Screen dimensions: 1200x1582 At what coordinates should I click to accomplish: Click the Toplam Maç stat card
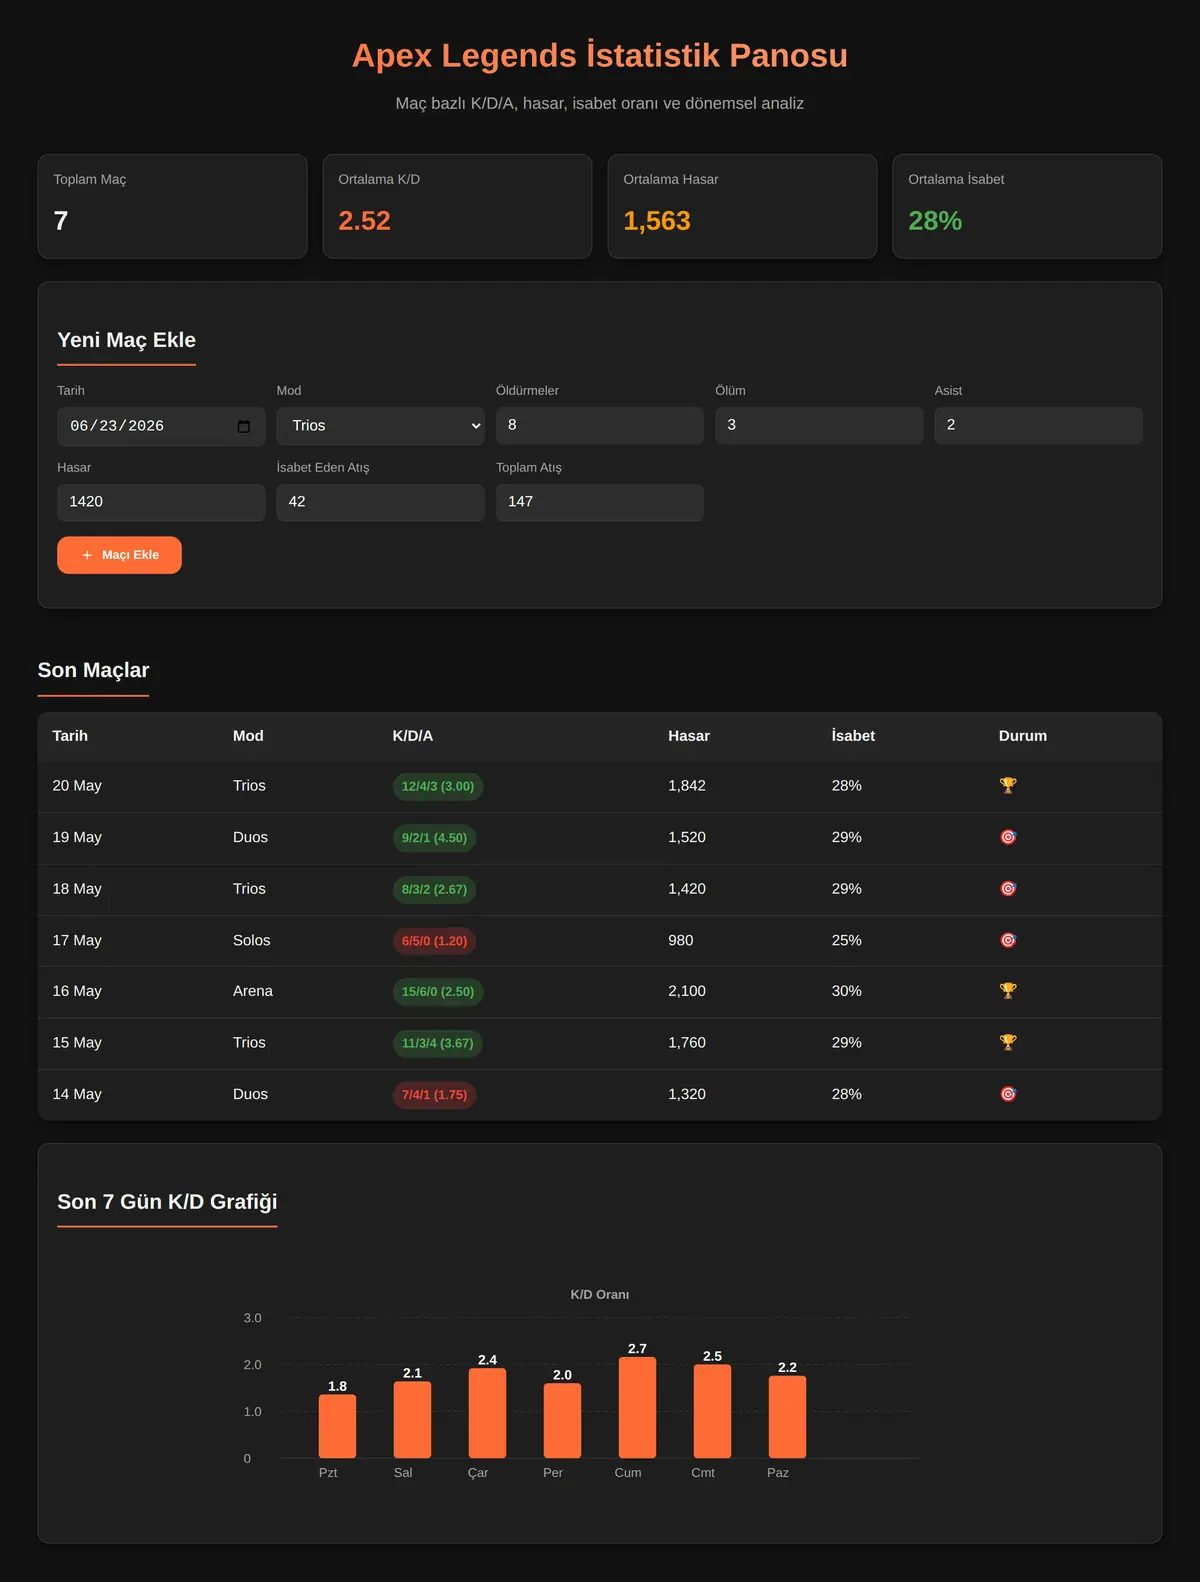(x=172, y=206)
